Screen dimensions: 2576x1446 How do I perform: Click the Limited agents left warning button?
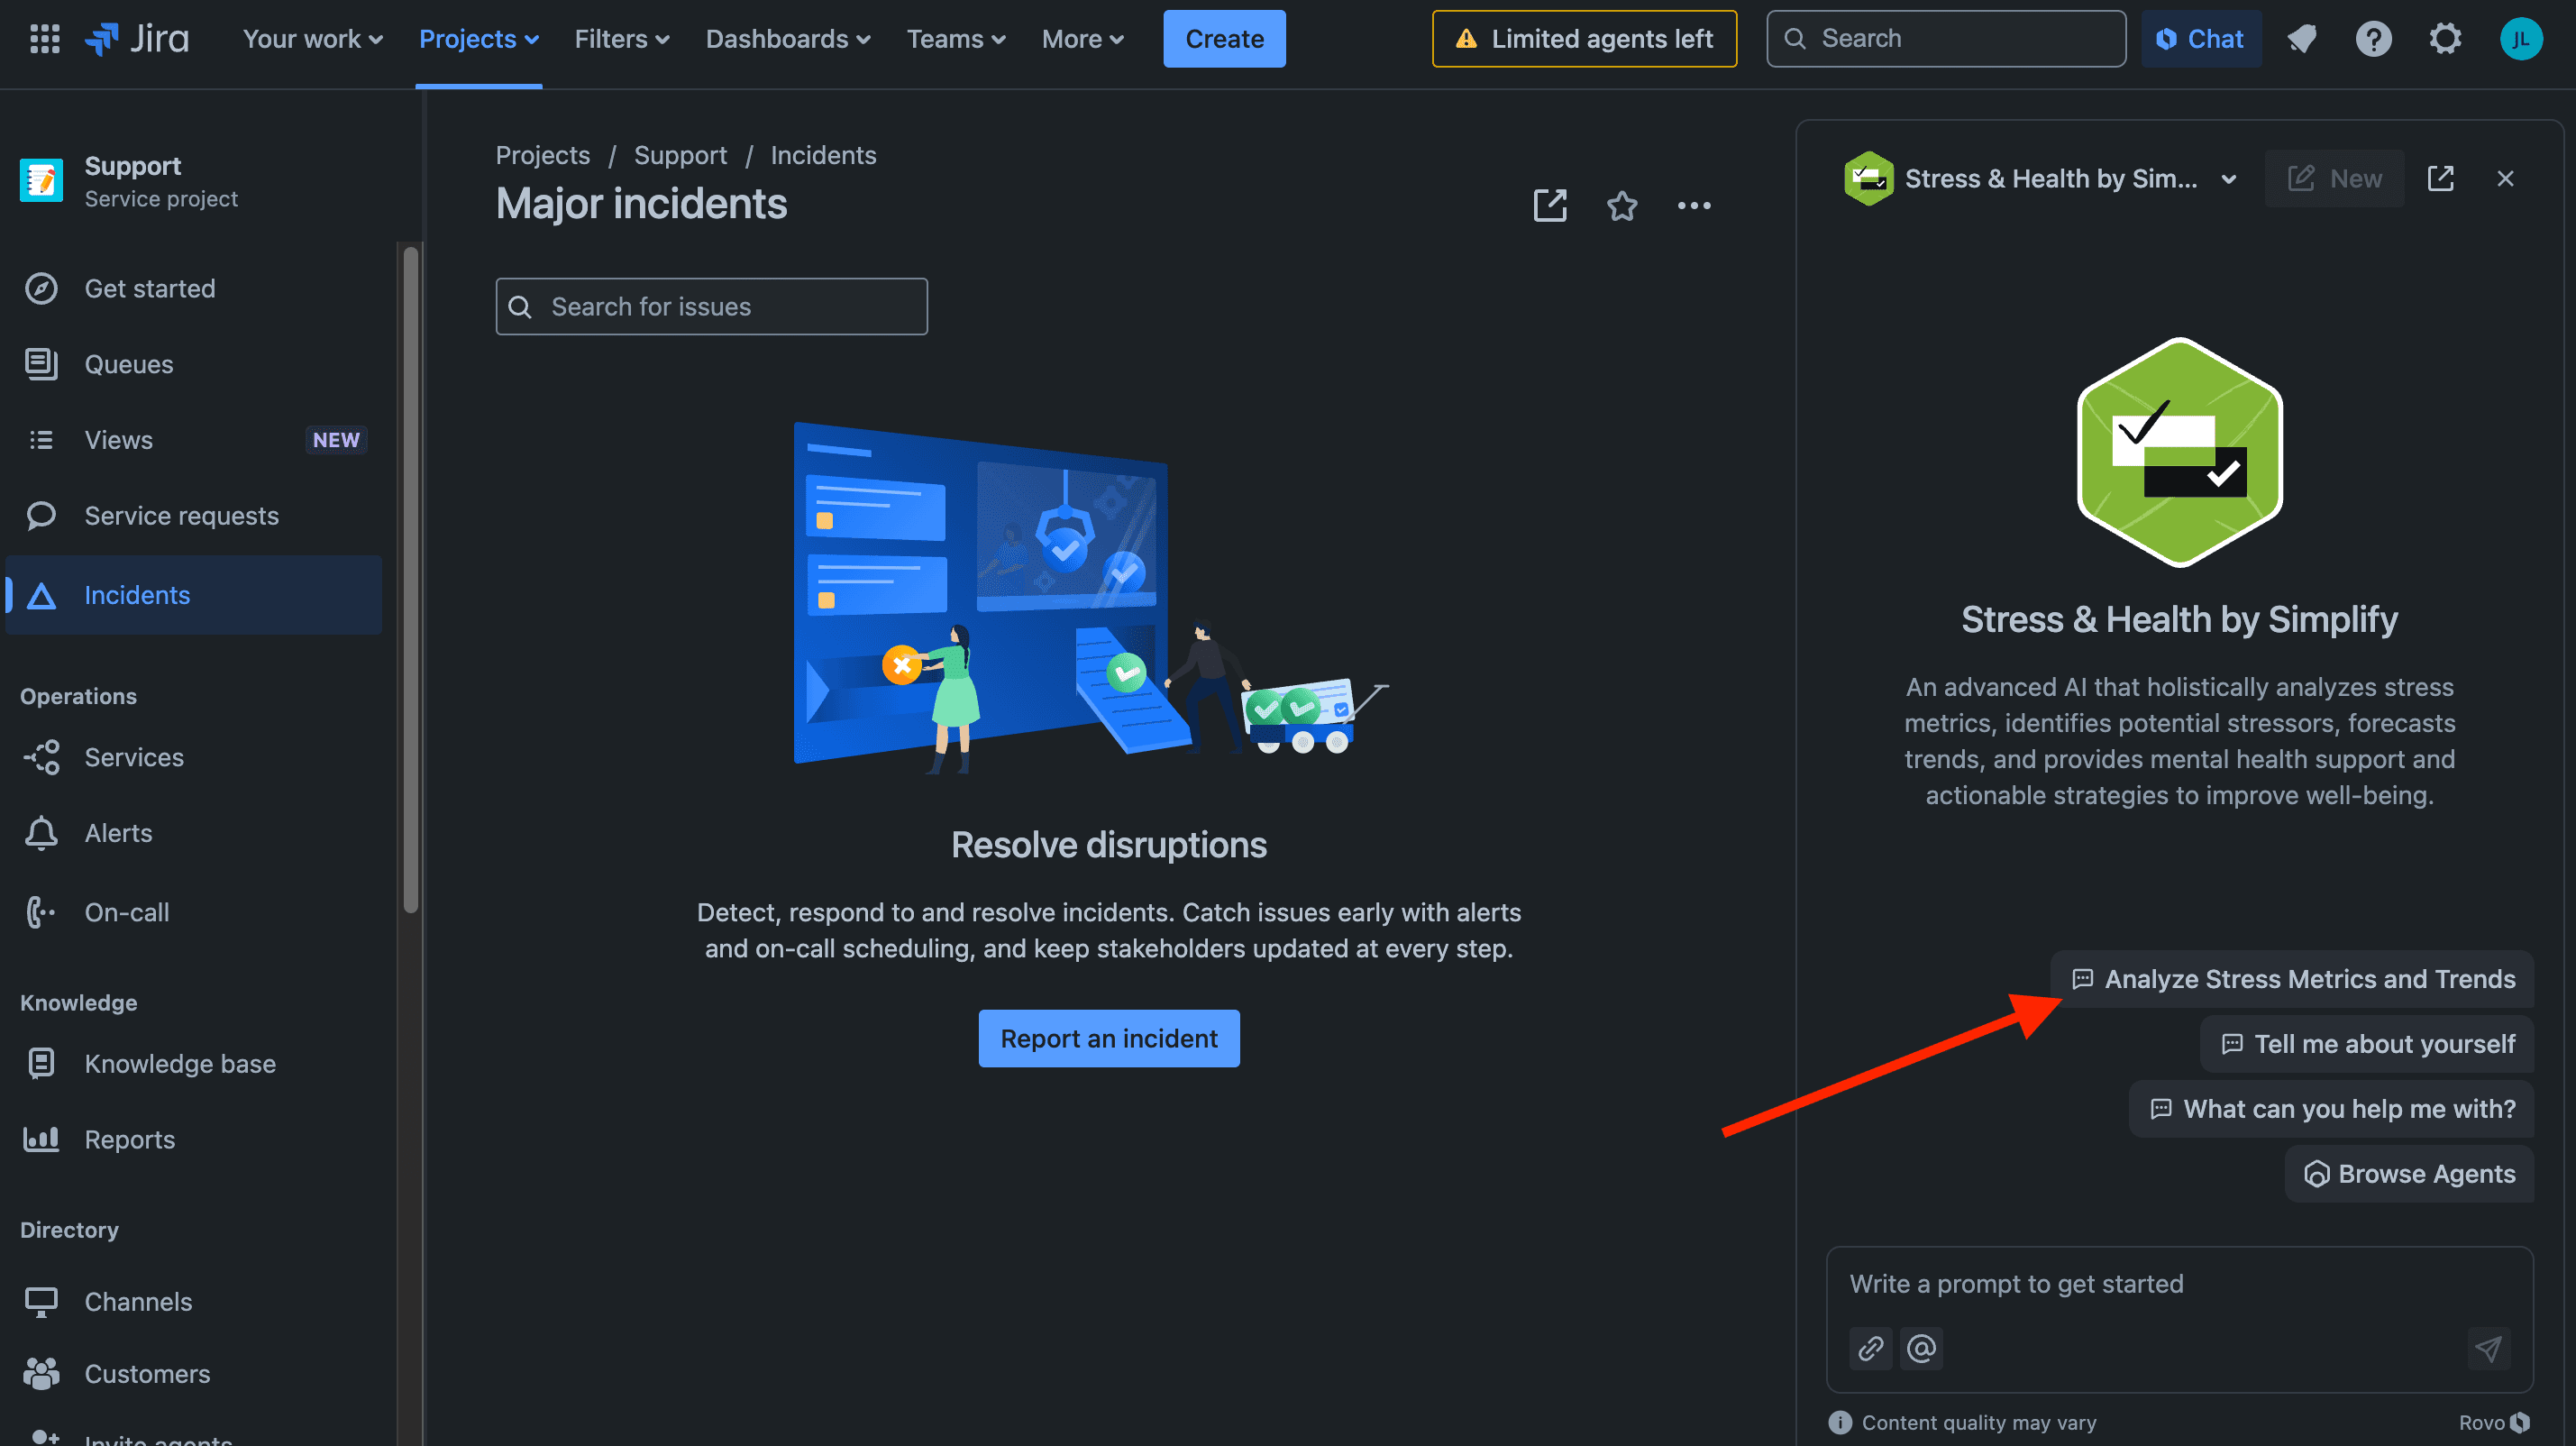click(x=1584, y=39)
